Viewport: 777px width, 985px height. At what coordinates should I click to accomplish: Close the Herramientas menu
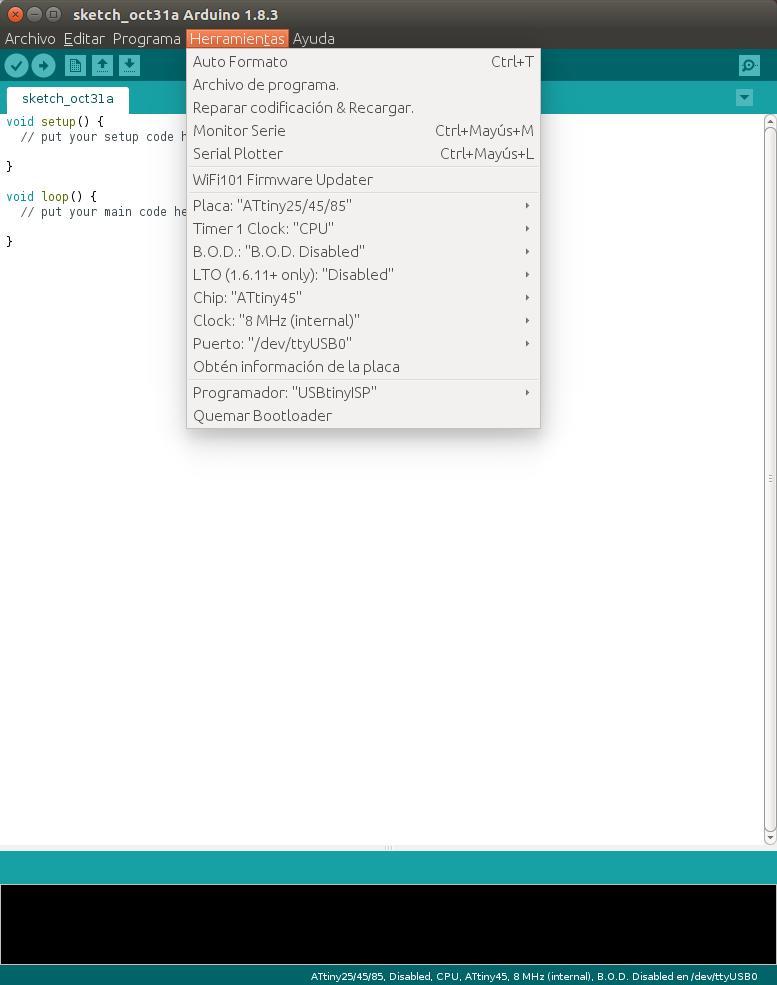237,39
